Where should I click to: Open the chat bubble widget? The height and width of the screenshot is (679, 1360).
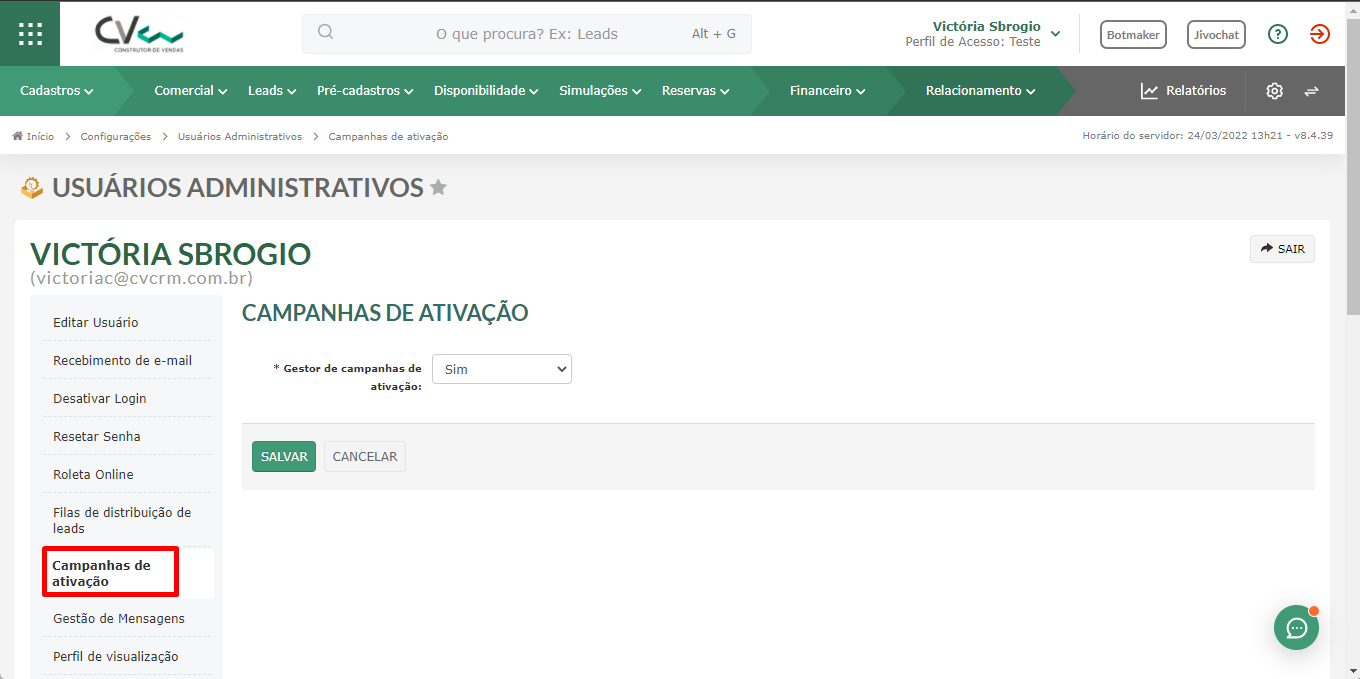pyautogui.click(x=1297, y=628)
